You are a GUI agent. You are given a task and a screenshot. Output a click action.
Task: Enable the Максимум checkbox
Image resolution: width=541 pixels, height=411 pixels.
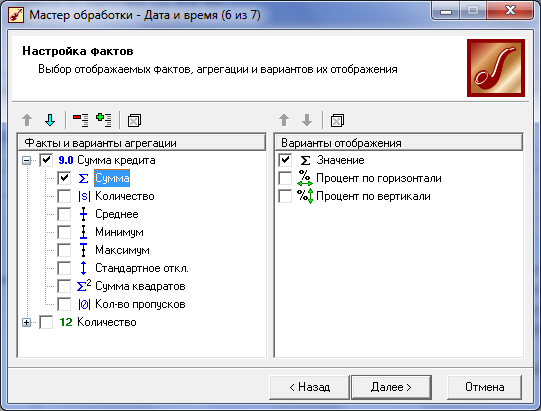[x=64, y=250]
